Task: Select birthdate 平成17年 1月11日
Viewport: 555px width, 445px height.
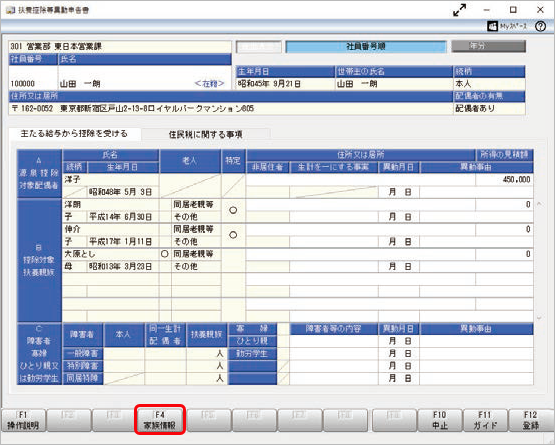Action: pos(122,241)
